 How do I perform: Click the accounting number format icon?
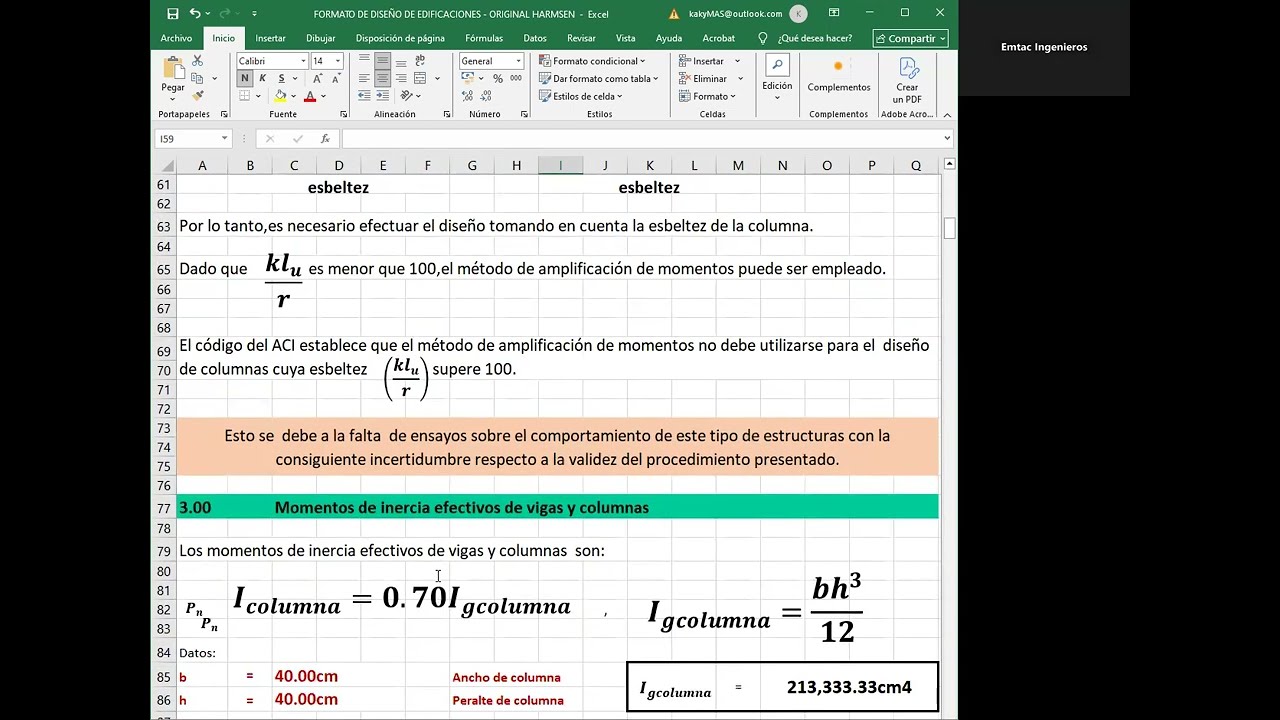(468, 78)
